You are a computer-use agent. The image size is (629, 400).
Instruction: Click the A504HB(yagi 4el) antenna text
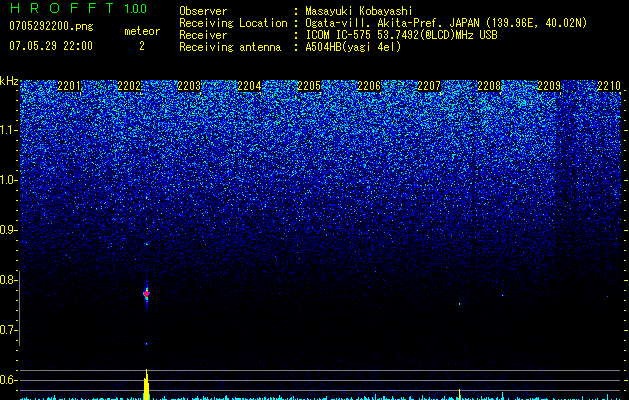pyautogui.click(x=353, y=47)
